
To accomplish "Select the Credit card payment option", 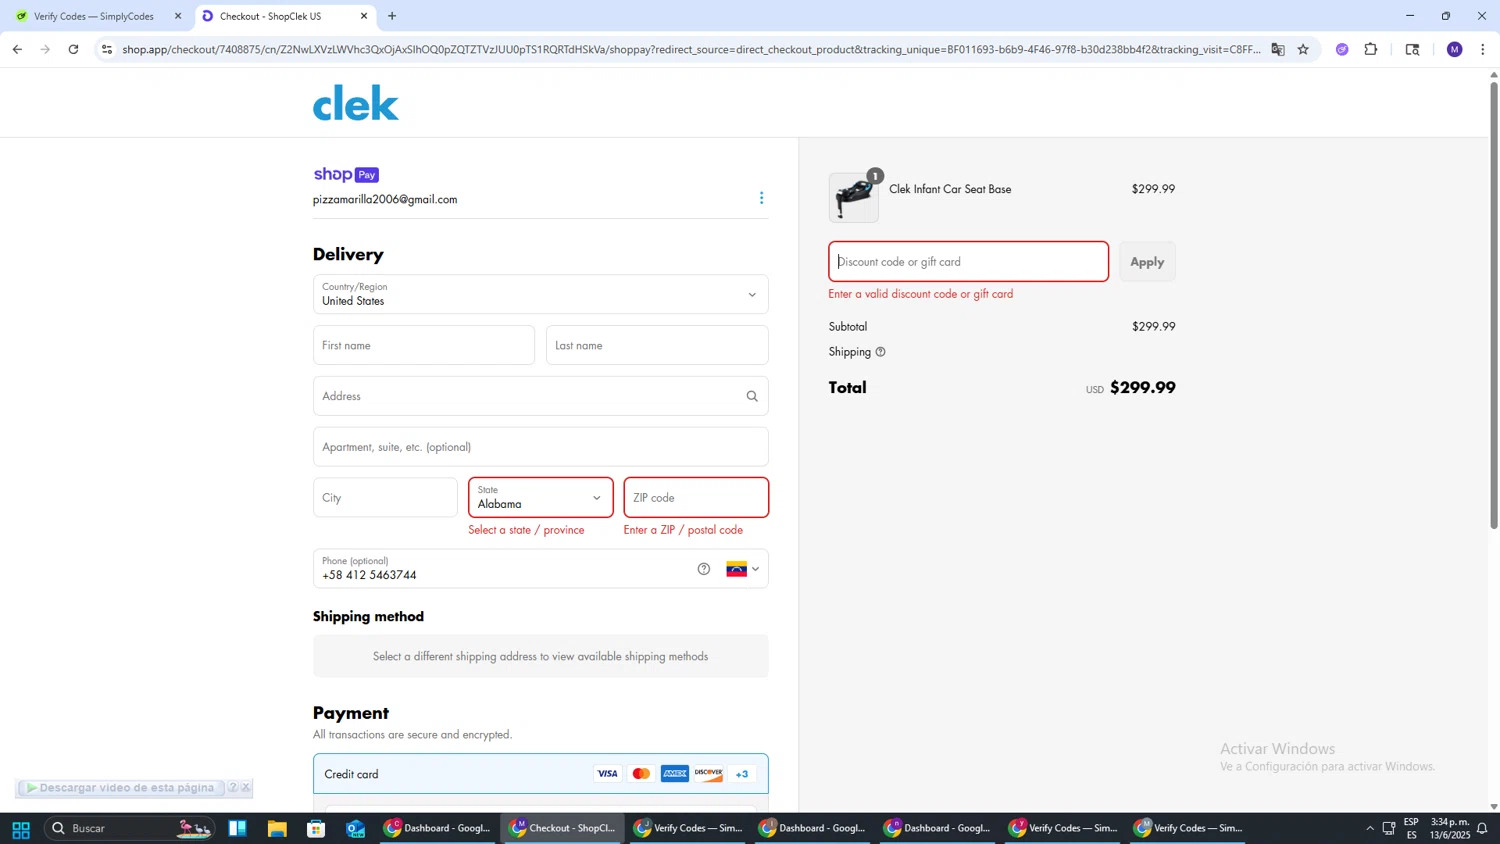I will point(541,774).
